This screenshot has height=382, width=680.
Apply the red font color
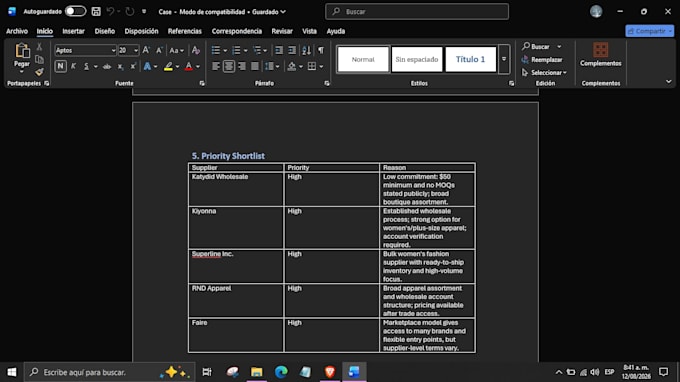click(189, 66)
